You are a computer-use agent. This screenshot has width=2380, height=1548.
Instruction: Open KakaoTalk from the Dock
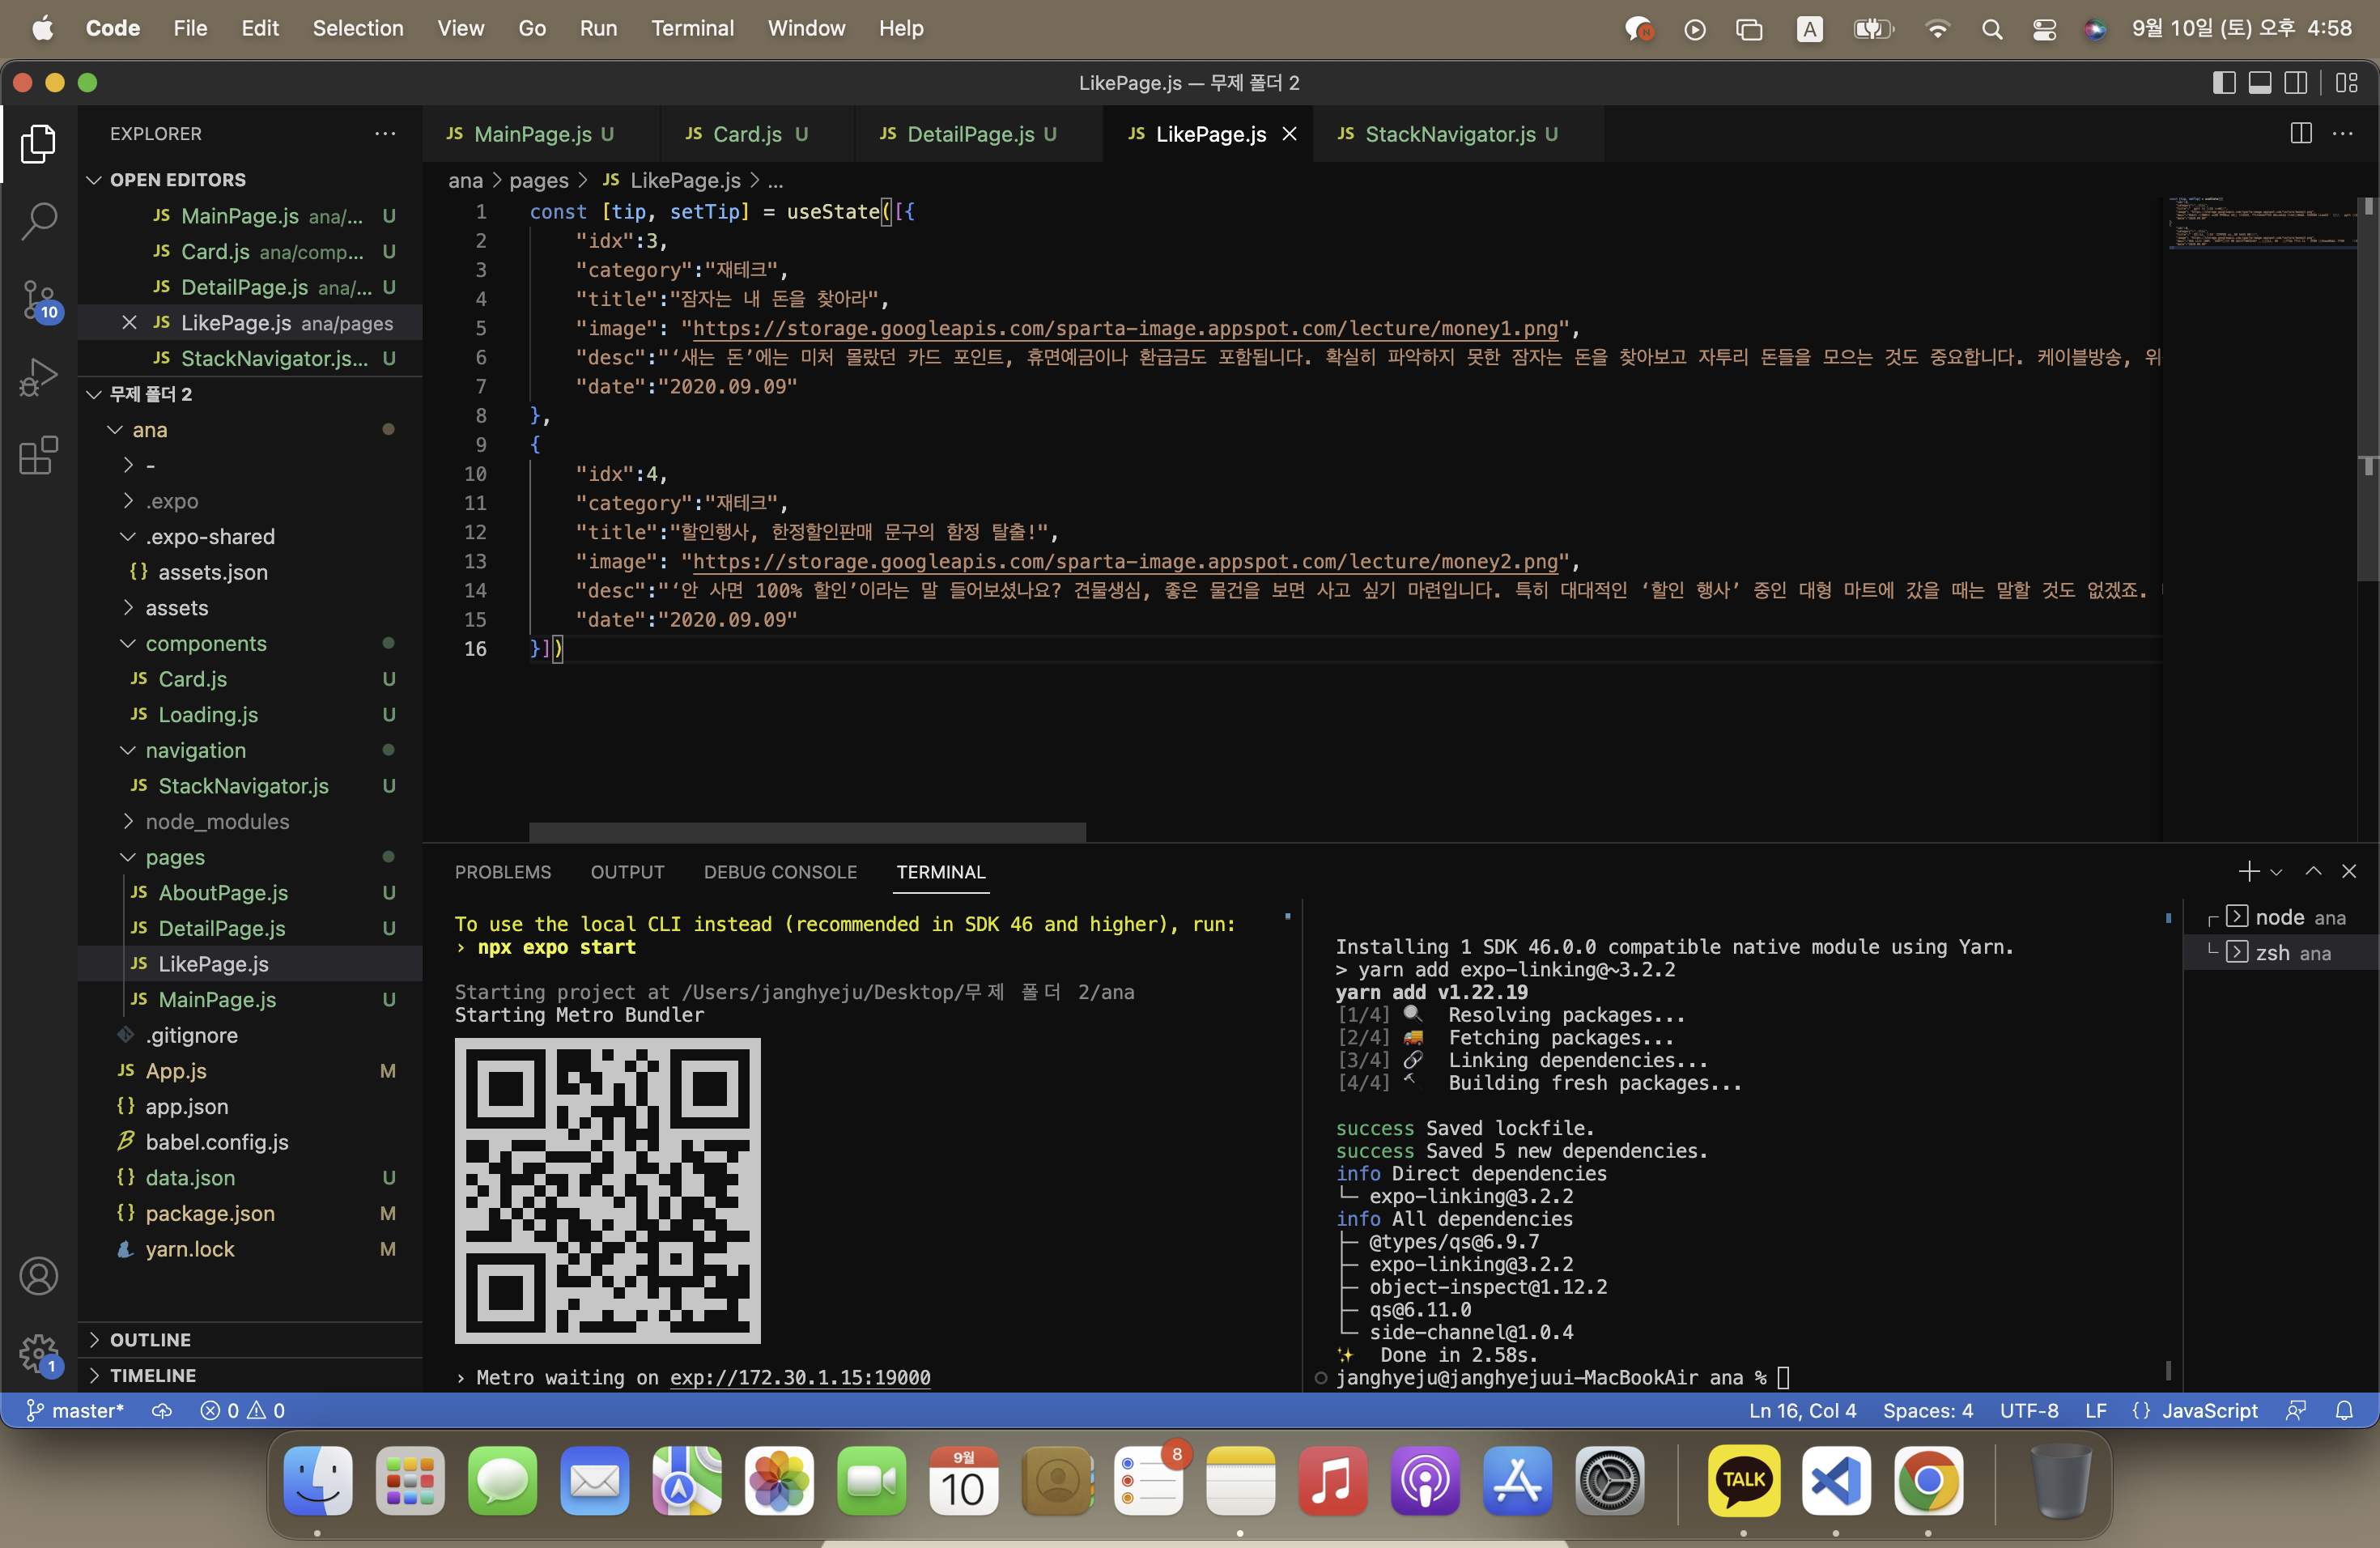[x=1744, y=1481]
